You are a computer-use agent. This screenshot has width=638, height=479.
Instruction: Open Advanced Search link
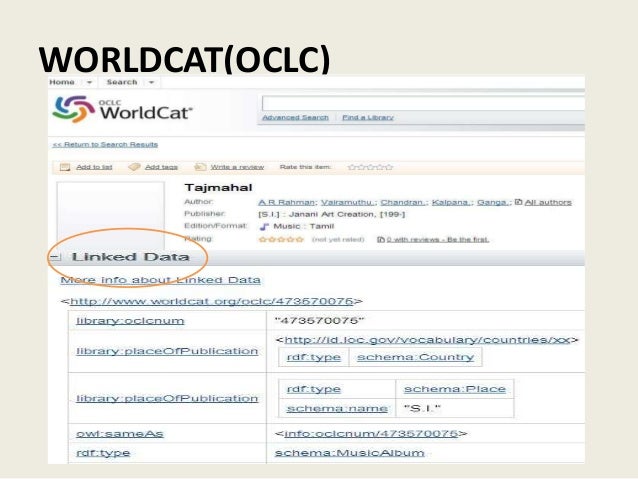295,118
